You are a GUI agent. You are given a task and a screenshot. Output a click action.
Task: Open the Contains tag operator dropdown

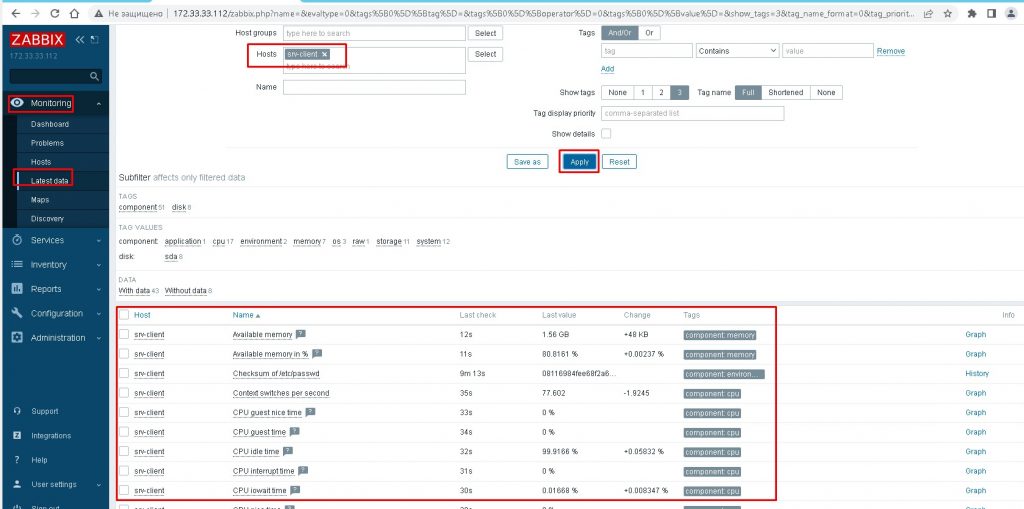tap(737, 51)
